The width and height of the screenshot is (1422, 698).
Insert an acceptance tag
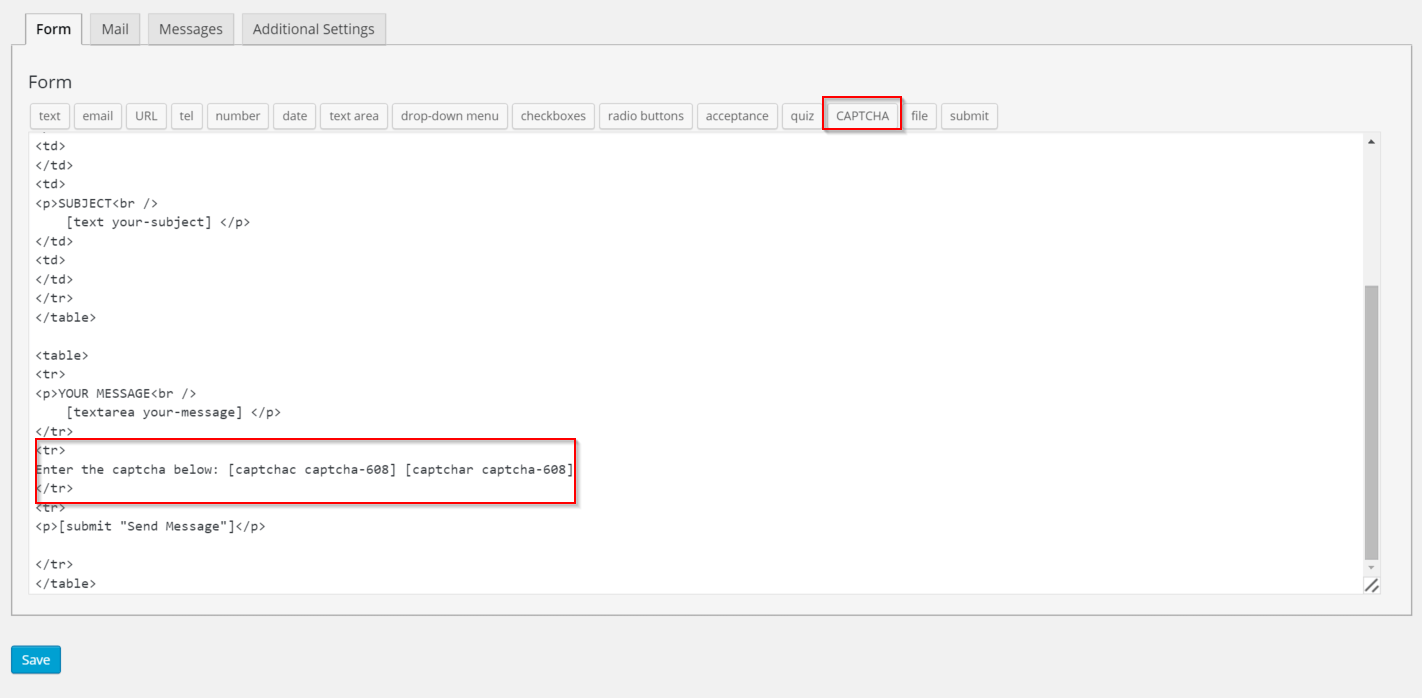737,115
